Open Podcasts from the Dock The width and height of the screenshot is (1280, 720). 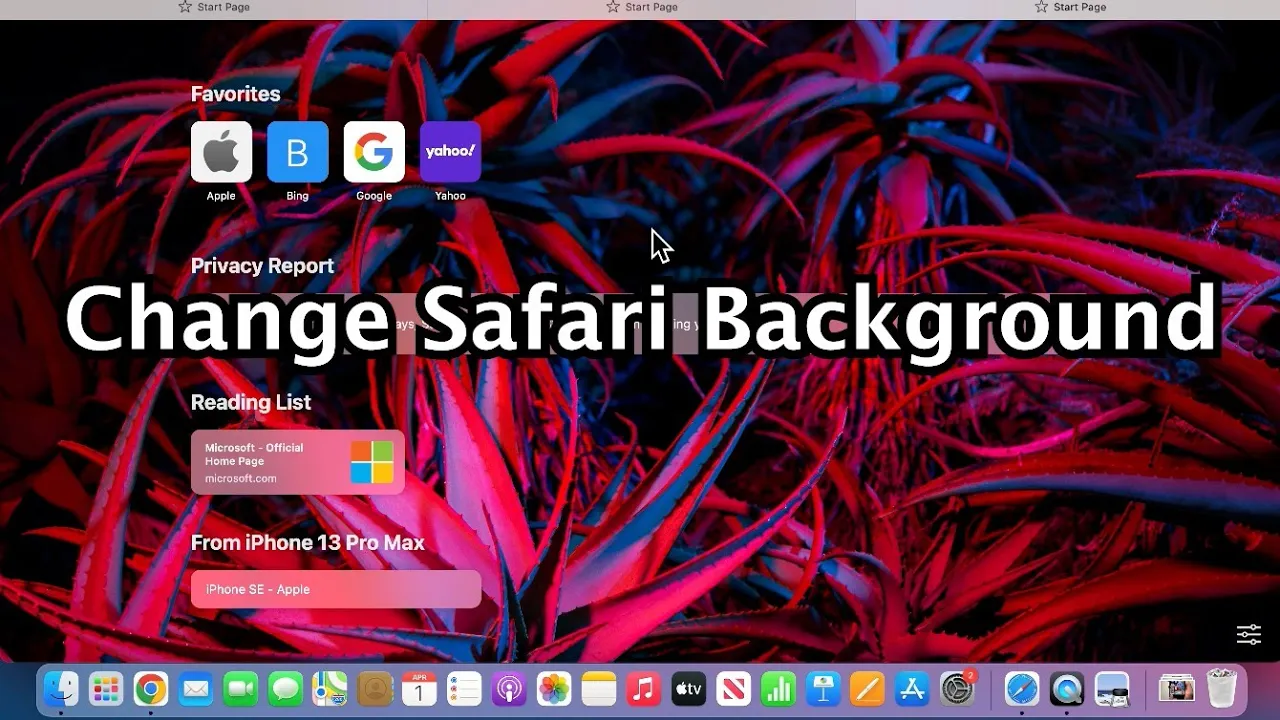pos(509,689)
